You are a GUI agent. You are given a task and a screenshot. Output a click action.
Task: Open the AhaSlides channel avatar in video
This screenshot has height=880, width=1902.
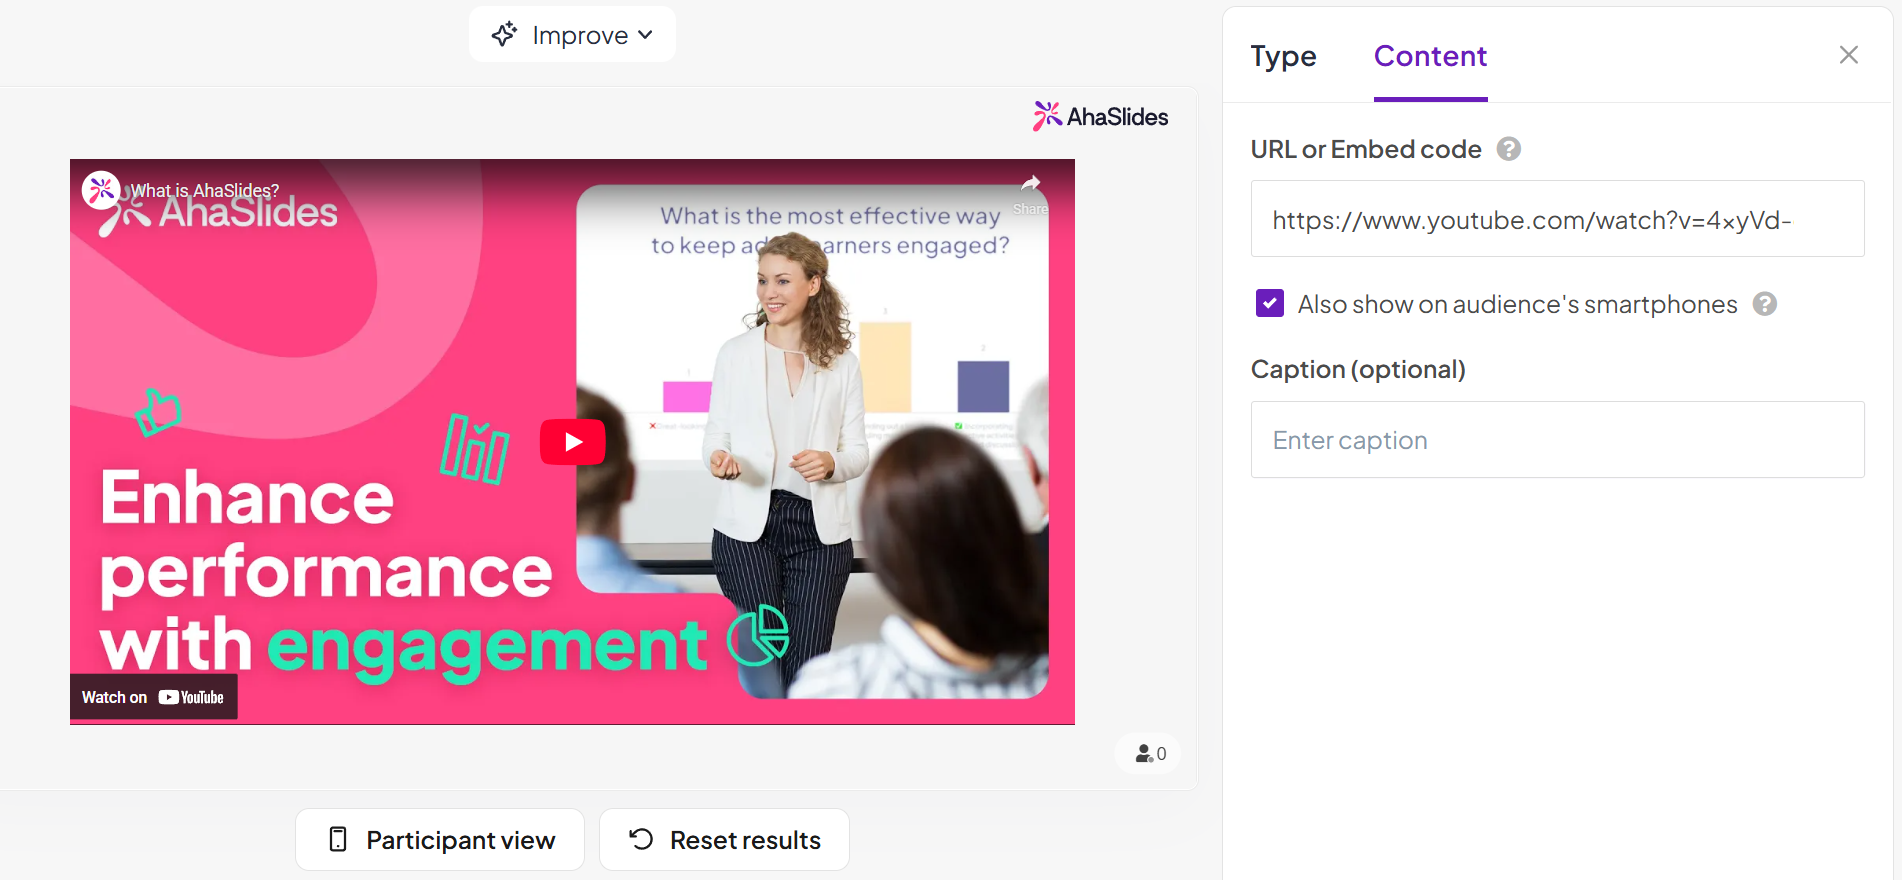coord(101,189)
